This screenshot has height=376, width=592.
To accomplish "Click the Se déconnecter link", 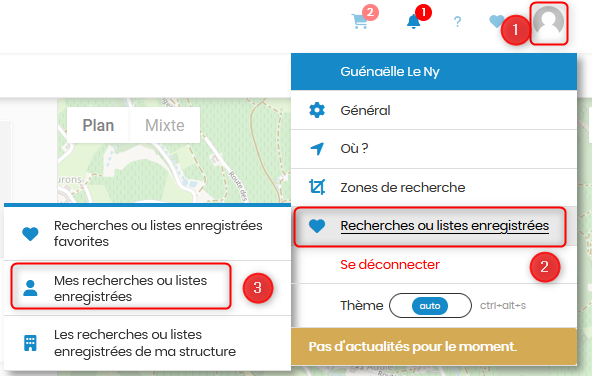I will point(390,265).
